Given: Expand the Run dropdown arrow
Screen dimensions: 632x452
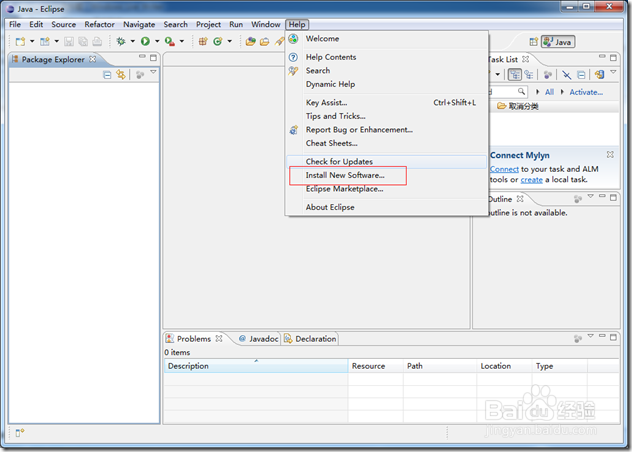Looking at the screenshot, I should (x=157, y=42).
